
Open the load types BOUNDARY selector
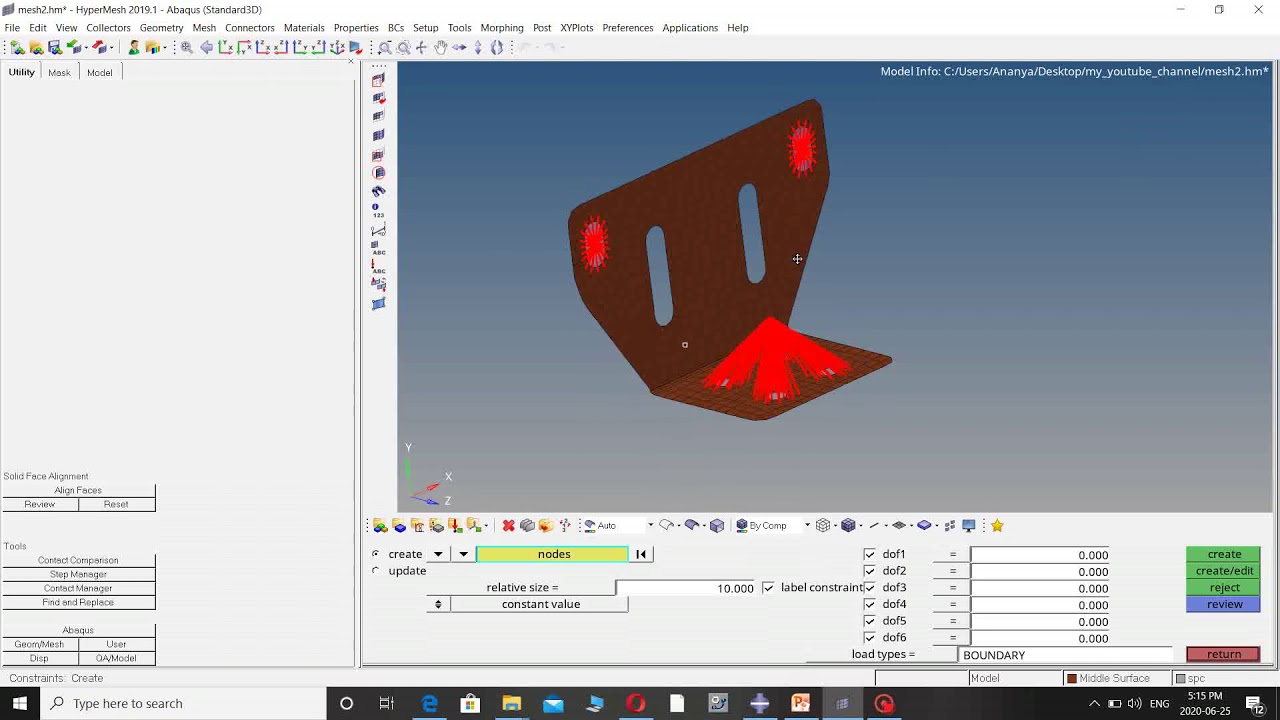click(x=1065, y=655)
